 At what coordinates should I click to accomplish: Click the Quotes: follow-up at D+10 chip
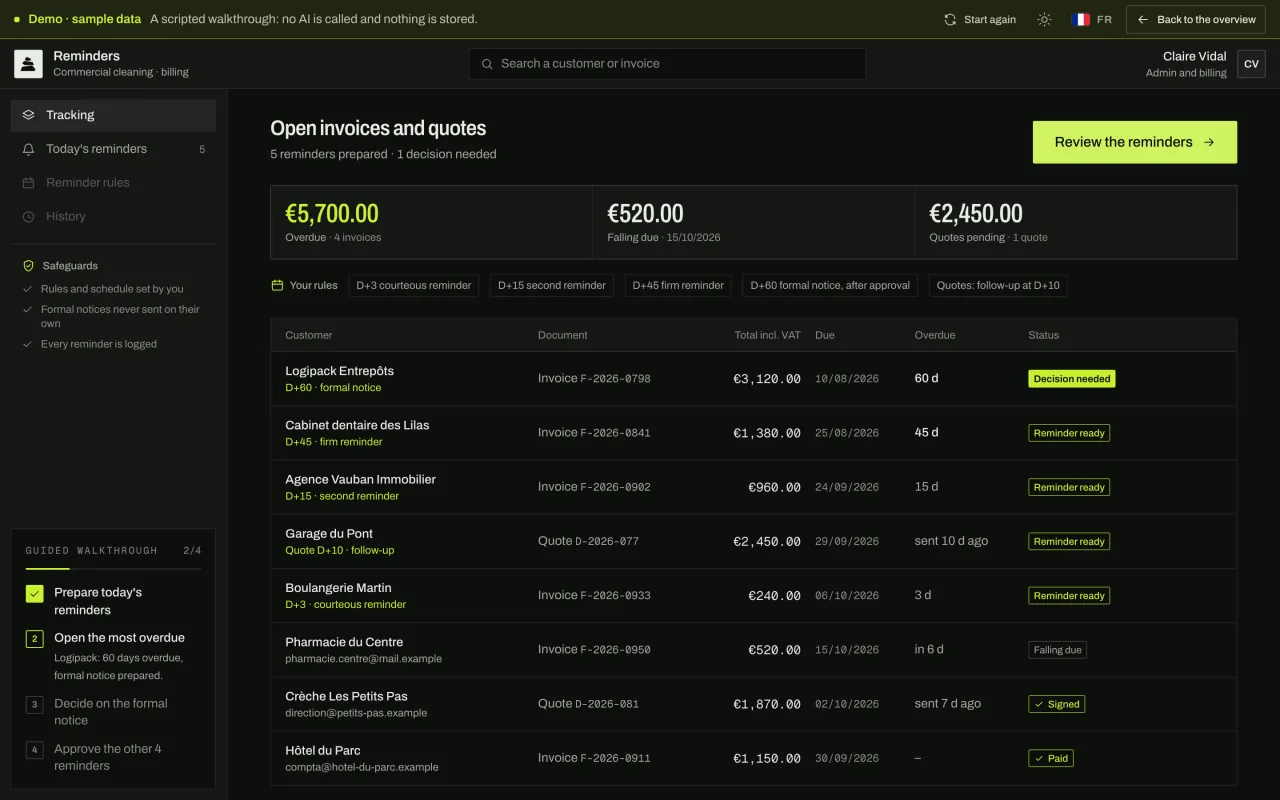998,285
